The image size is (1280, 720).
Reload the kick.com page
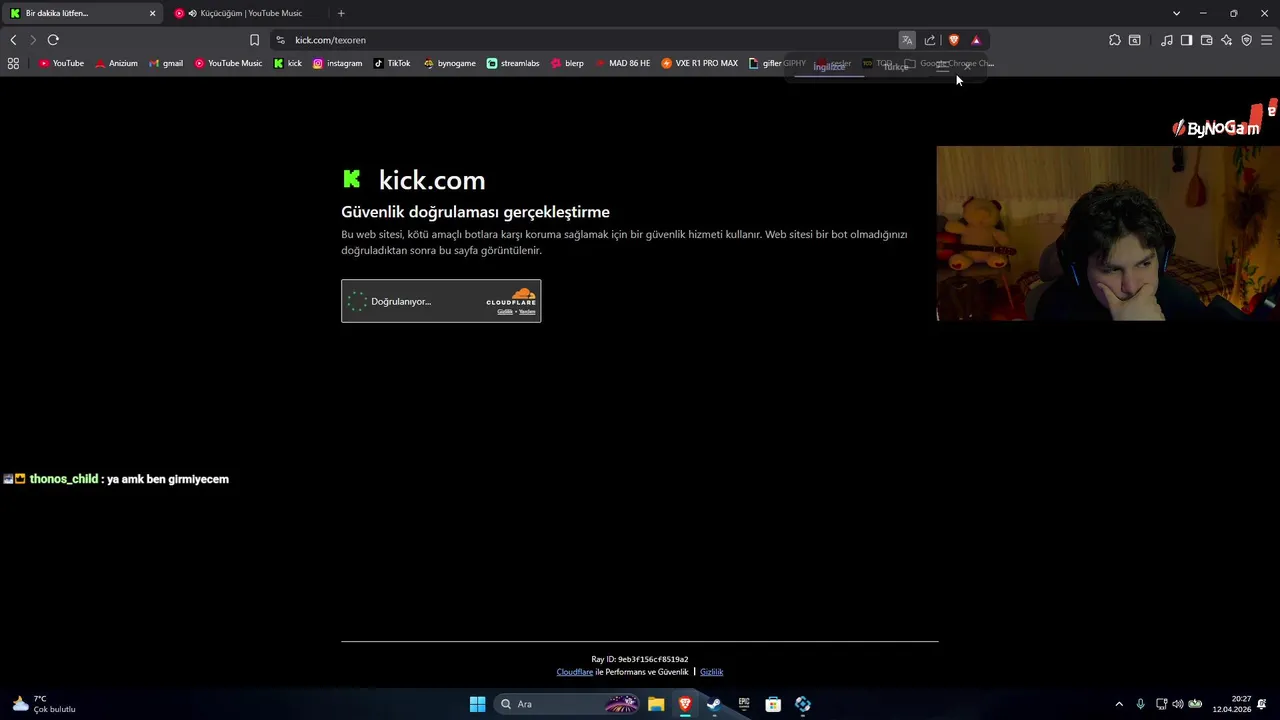[x=53, y=40]
